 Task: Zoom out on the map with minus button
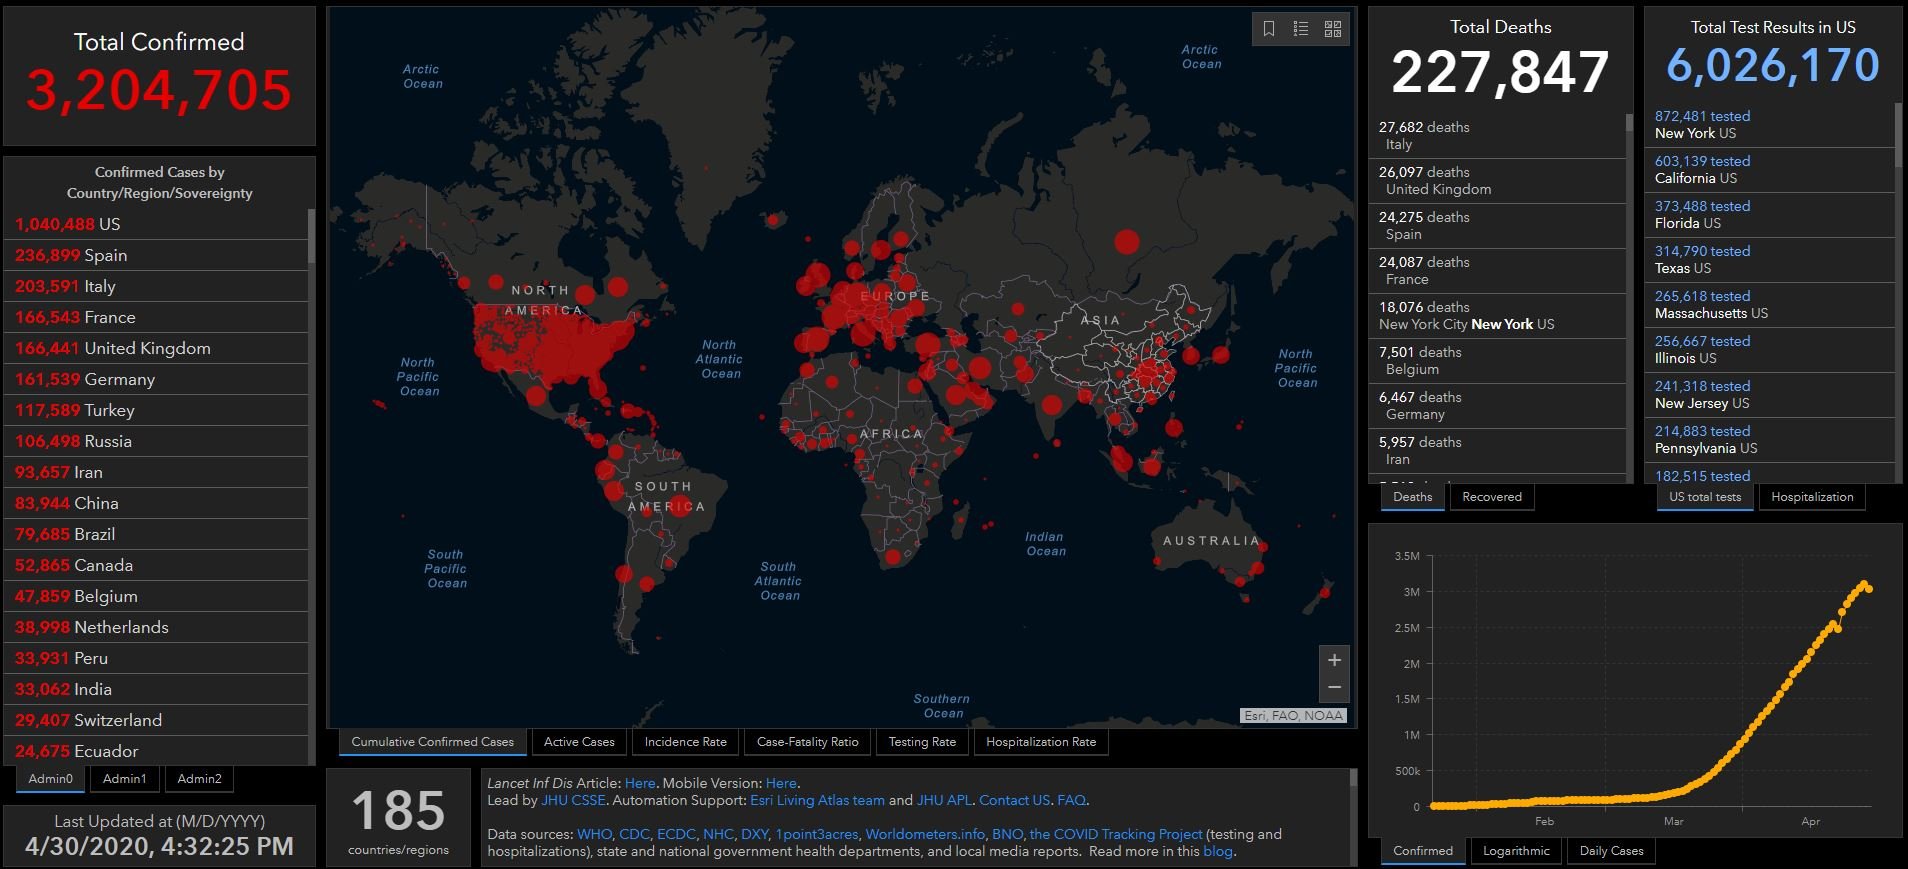click(x=1334, y=687)
